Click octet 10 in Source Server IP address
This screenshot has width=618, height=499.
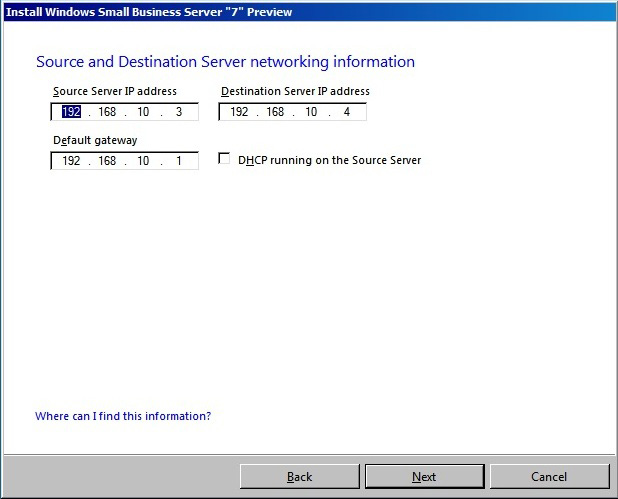(143, 112)
